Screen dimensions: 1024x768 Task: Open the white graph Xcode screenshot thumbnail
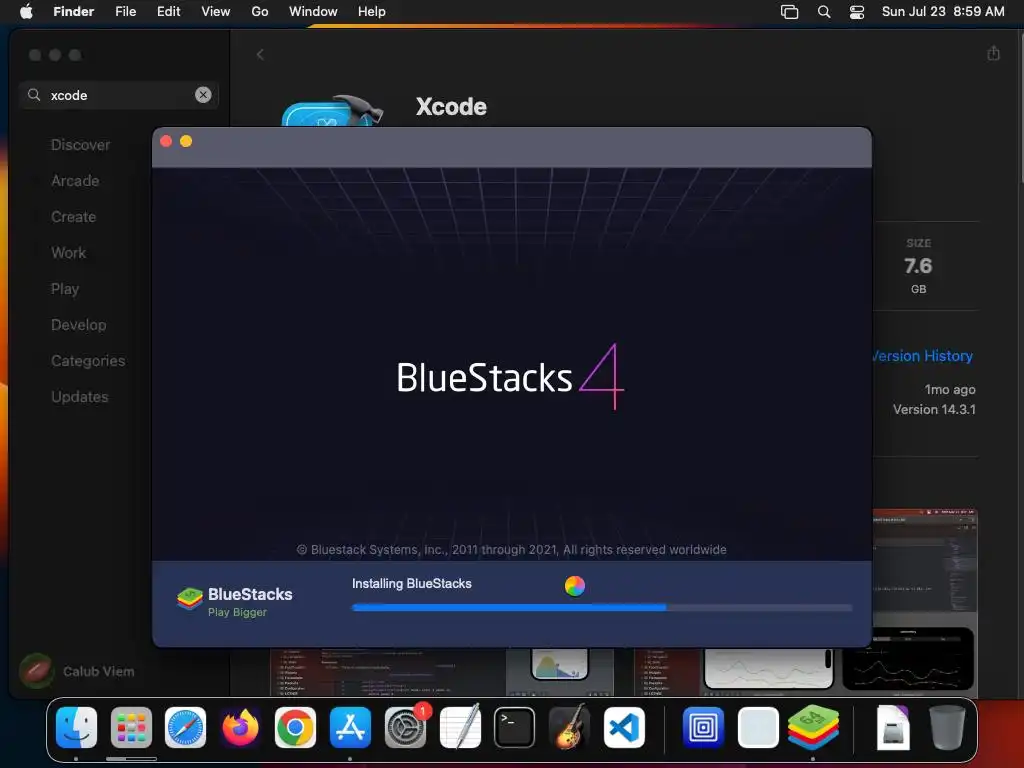coord(768,669)
